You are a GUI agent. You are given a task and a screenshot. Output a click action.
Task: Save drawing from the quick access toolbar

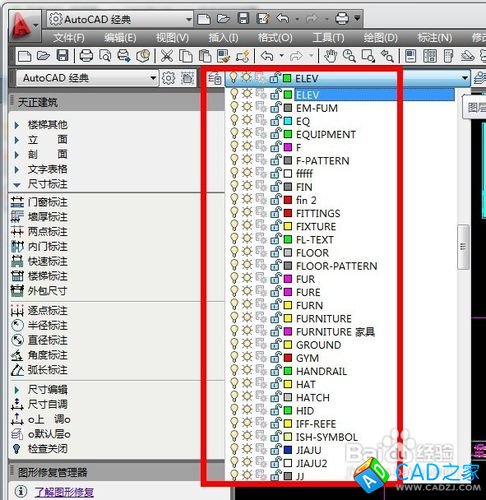[x=243, y=19]
